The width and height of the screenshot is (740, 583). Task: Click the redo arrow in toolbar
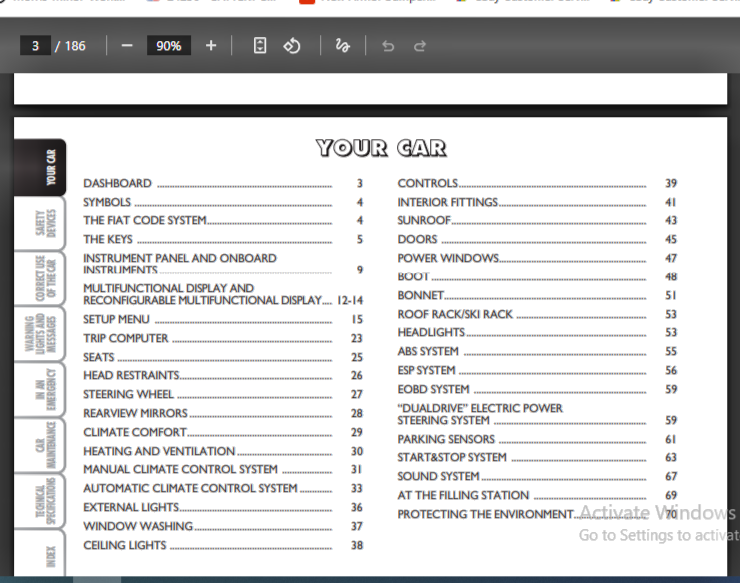[420, 46]
